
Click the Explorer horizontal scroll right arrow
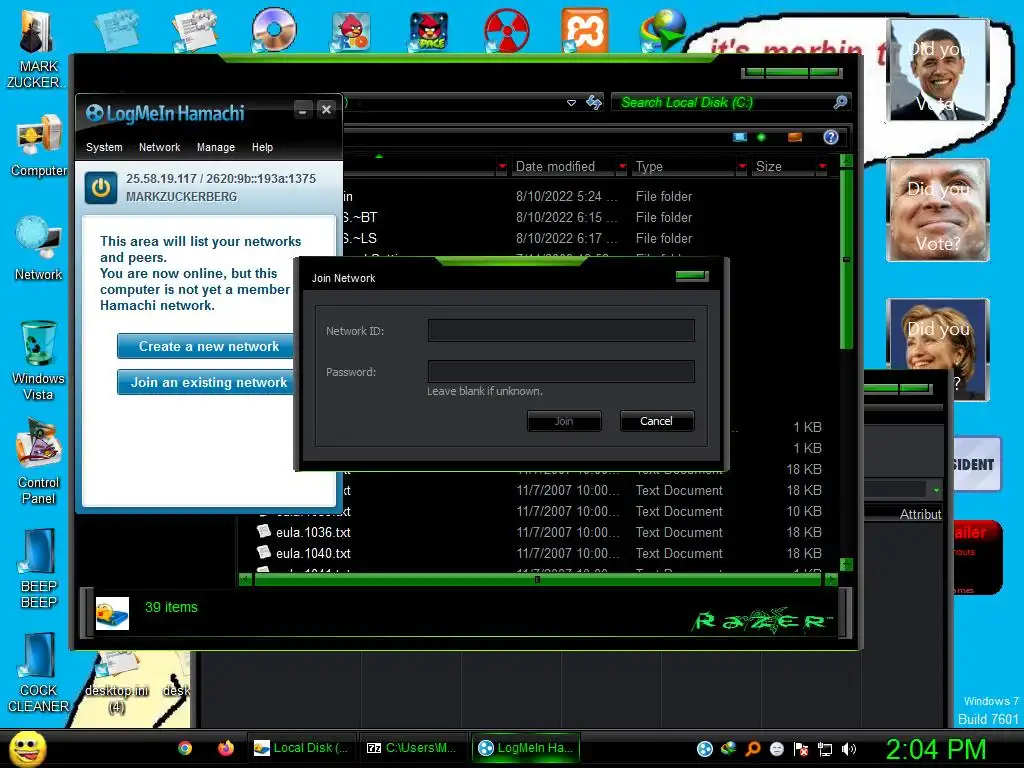[x=831, y=579]
